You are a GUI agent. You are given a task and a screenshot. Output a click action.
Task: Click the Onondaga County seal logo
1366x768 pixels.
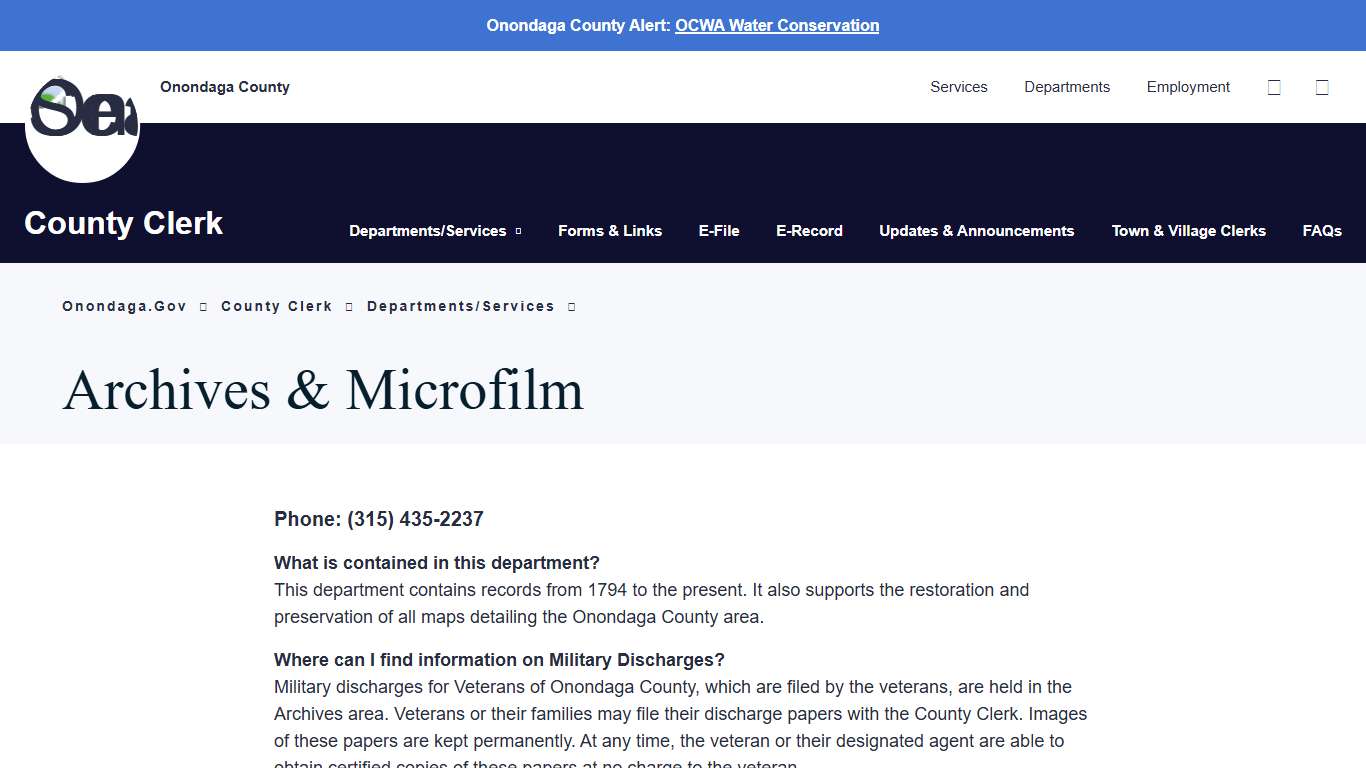pyautogui.click(x=82, y=124)
